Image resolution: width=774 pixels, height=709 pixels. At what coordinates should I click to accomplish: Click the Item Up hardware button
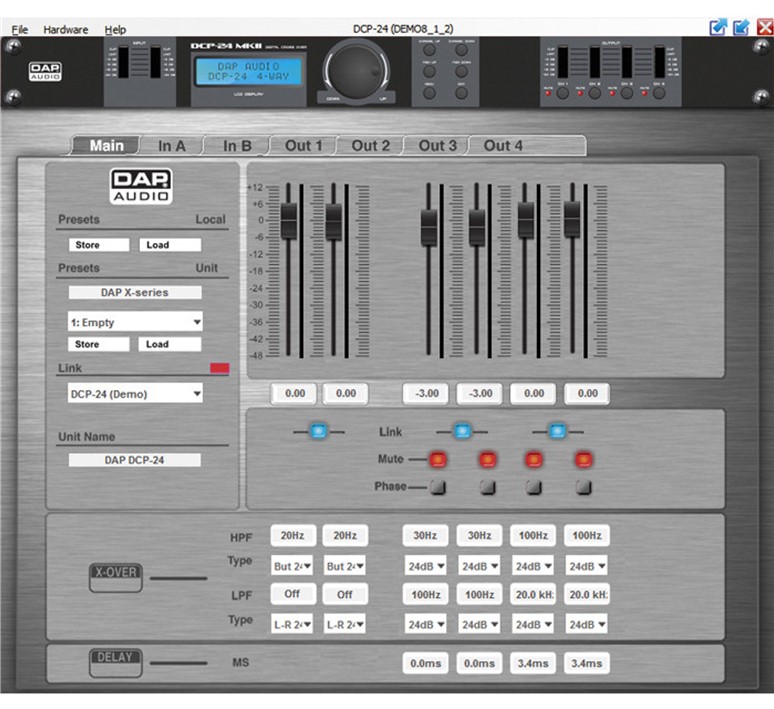coord(429,72)
